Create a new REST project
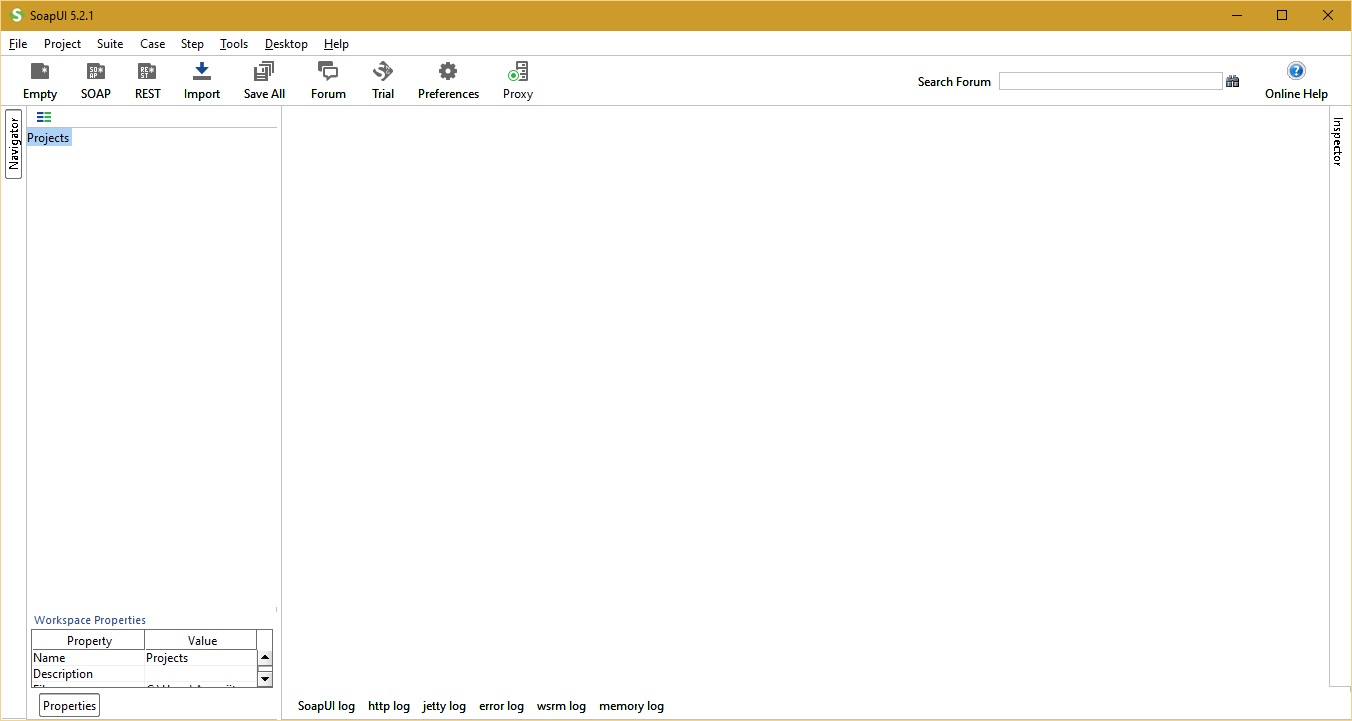The image size is (1352, 721). point(148,81)
